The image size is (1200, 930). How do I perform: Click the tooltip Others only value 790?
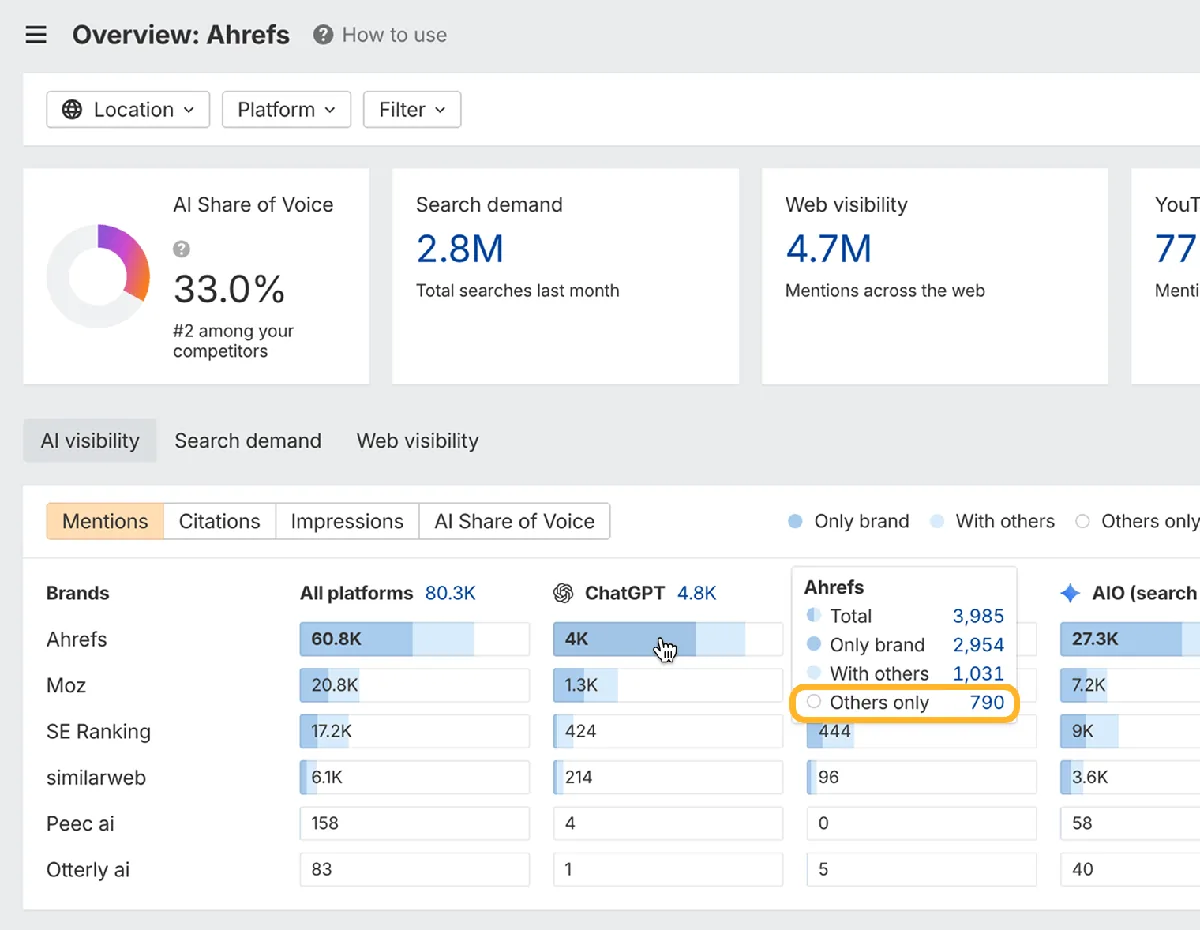(x=987, y=703)
